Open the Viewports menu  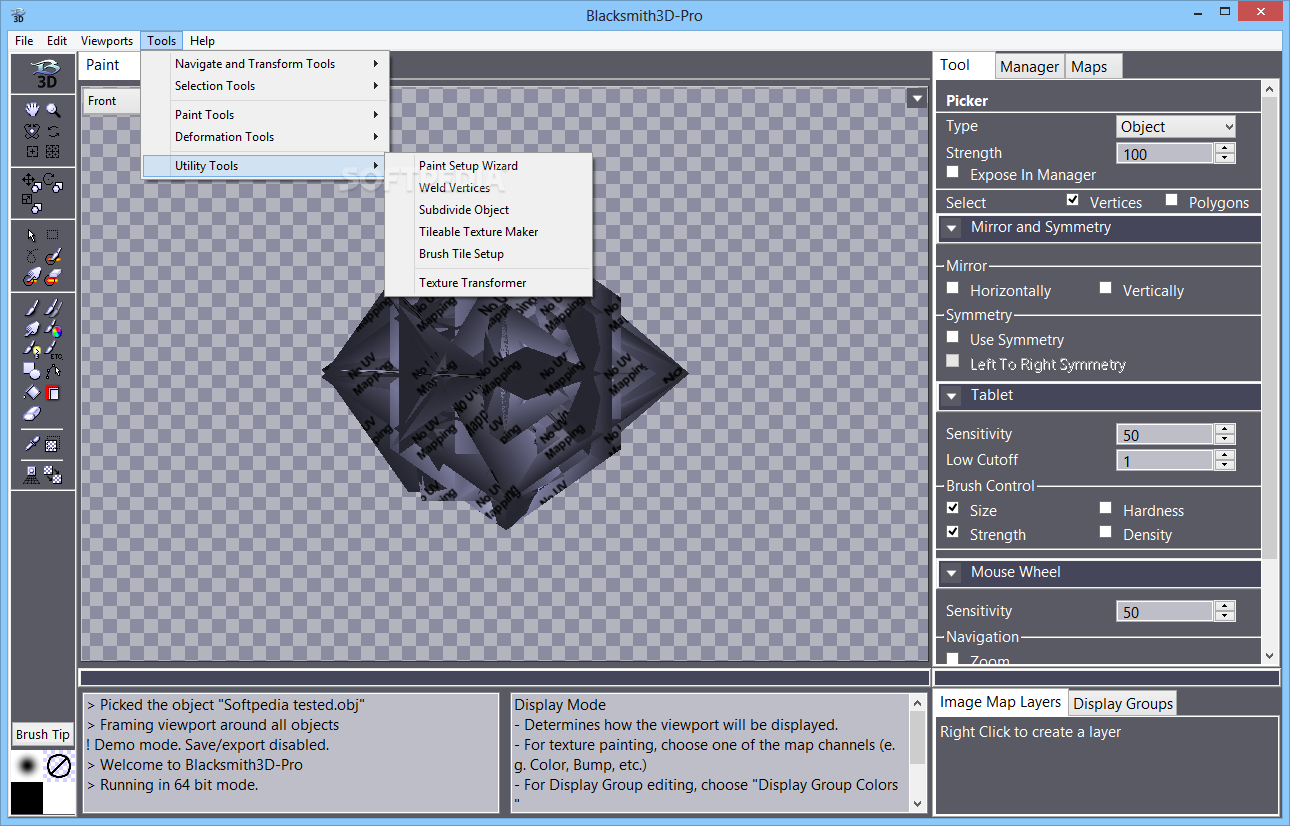(107, 41)
